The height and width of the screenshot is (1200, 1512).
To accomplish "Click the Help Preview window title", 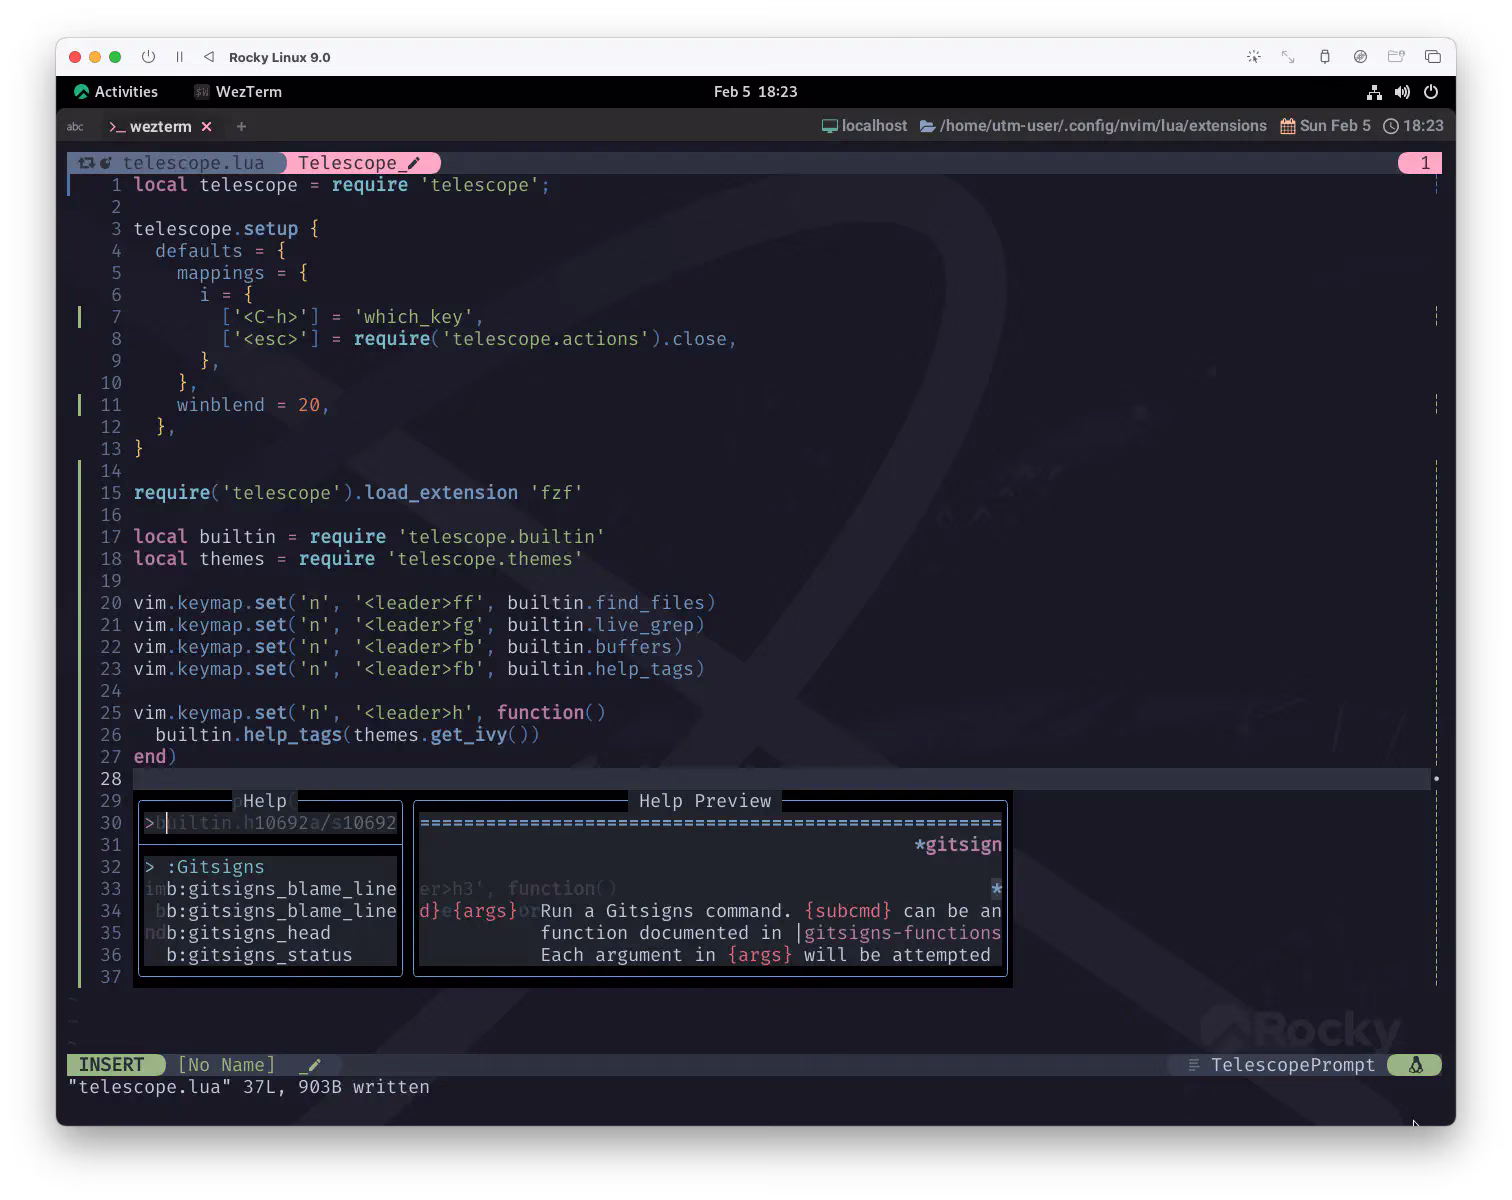I will [x=705, y=801].
